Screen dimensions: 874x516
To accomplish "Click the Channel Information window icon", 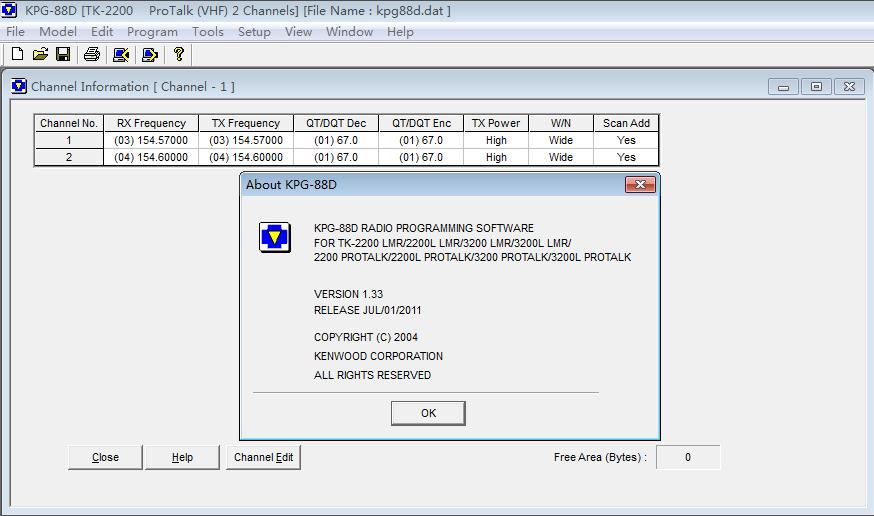I will (19, 86).
